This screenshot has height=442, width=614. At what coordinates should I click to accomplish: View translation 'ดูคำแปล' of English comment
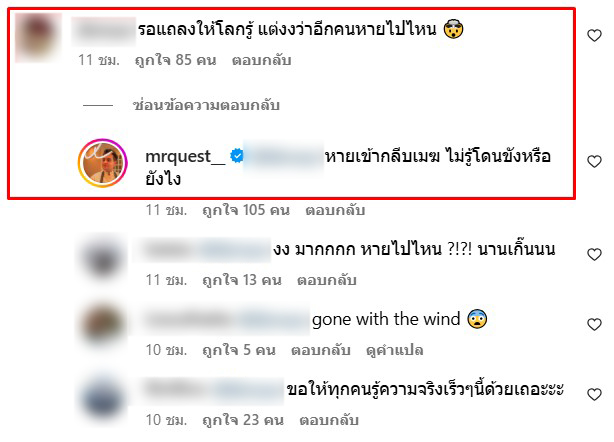(x=394, y=350)
